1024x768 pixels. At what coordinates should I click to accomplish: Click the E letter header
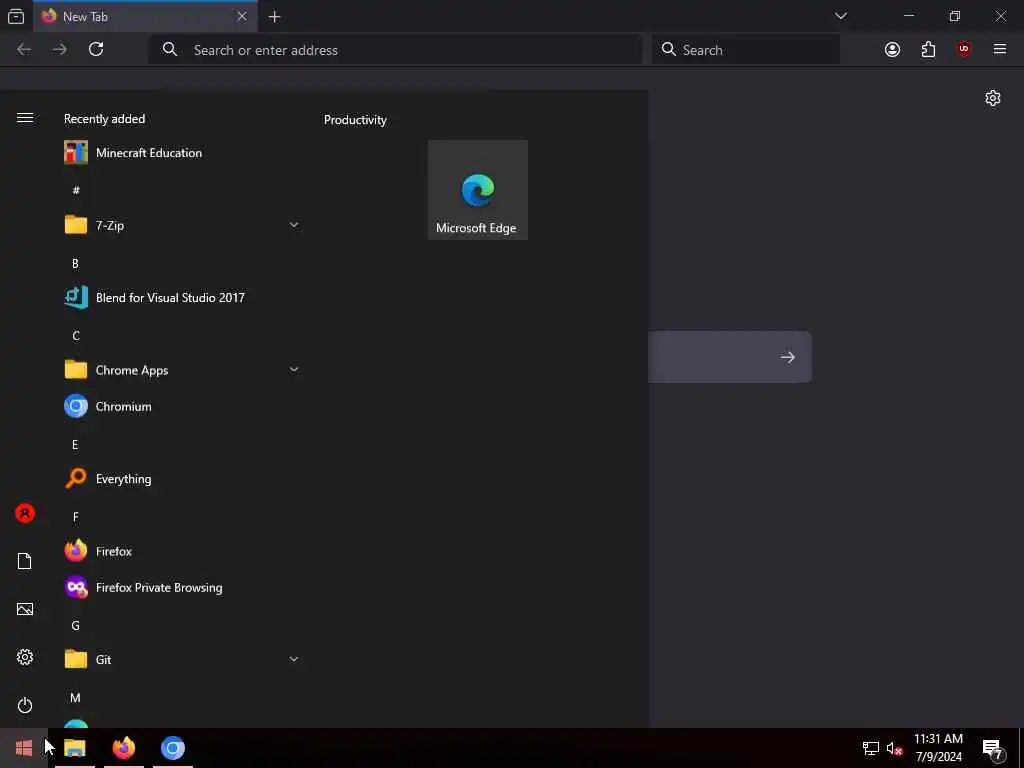(75, 445)
